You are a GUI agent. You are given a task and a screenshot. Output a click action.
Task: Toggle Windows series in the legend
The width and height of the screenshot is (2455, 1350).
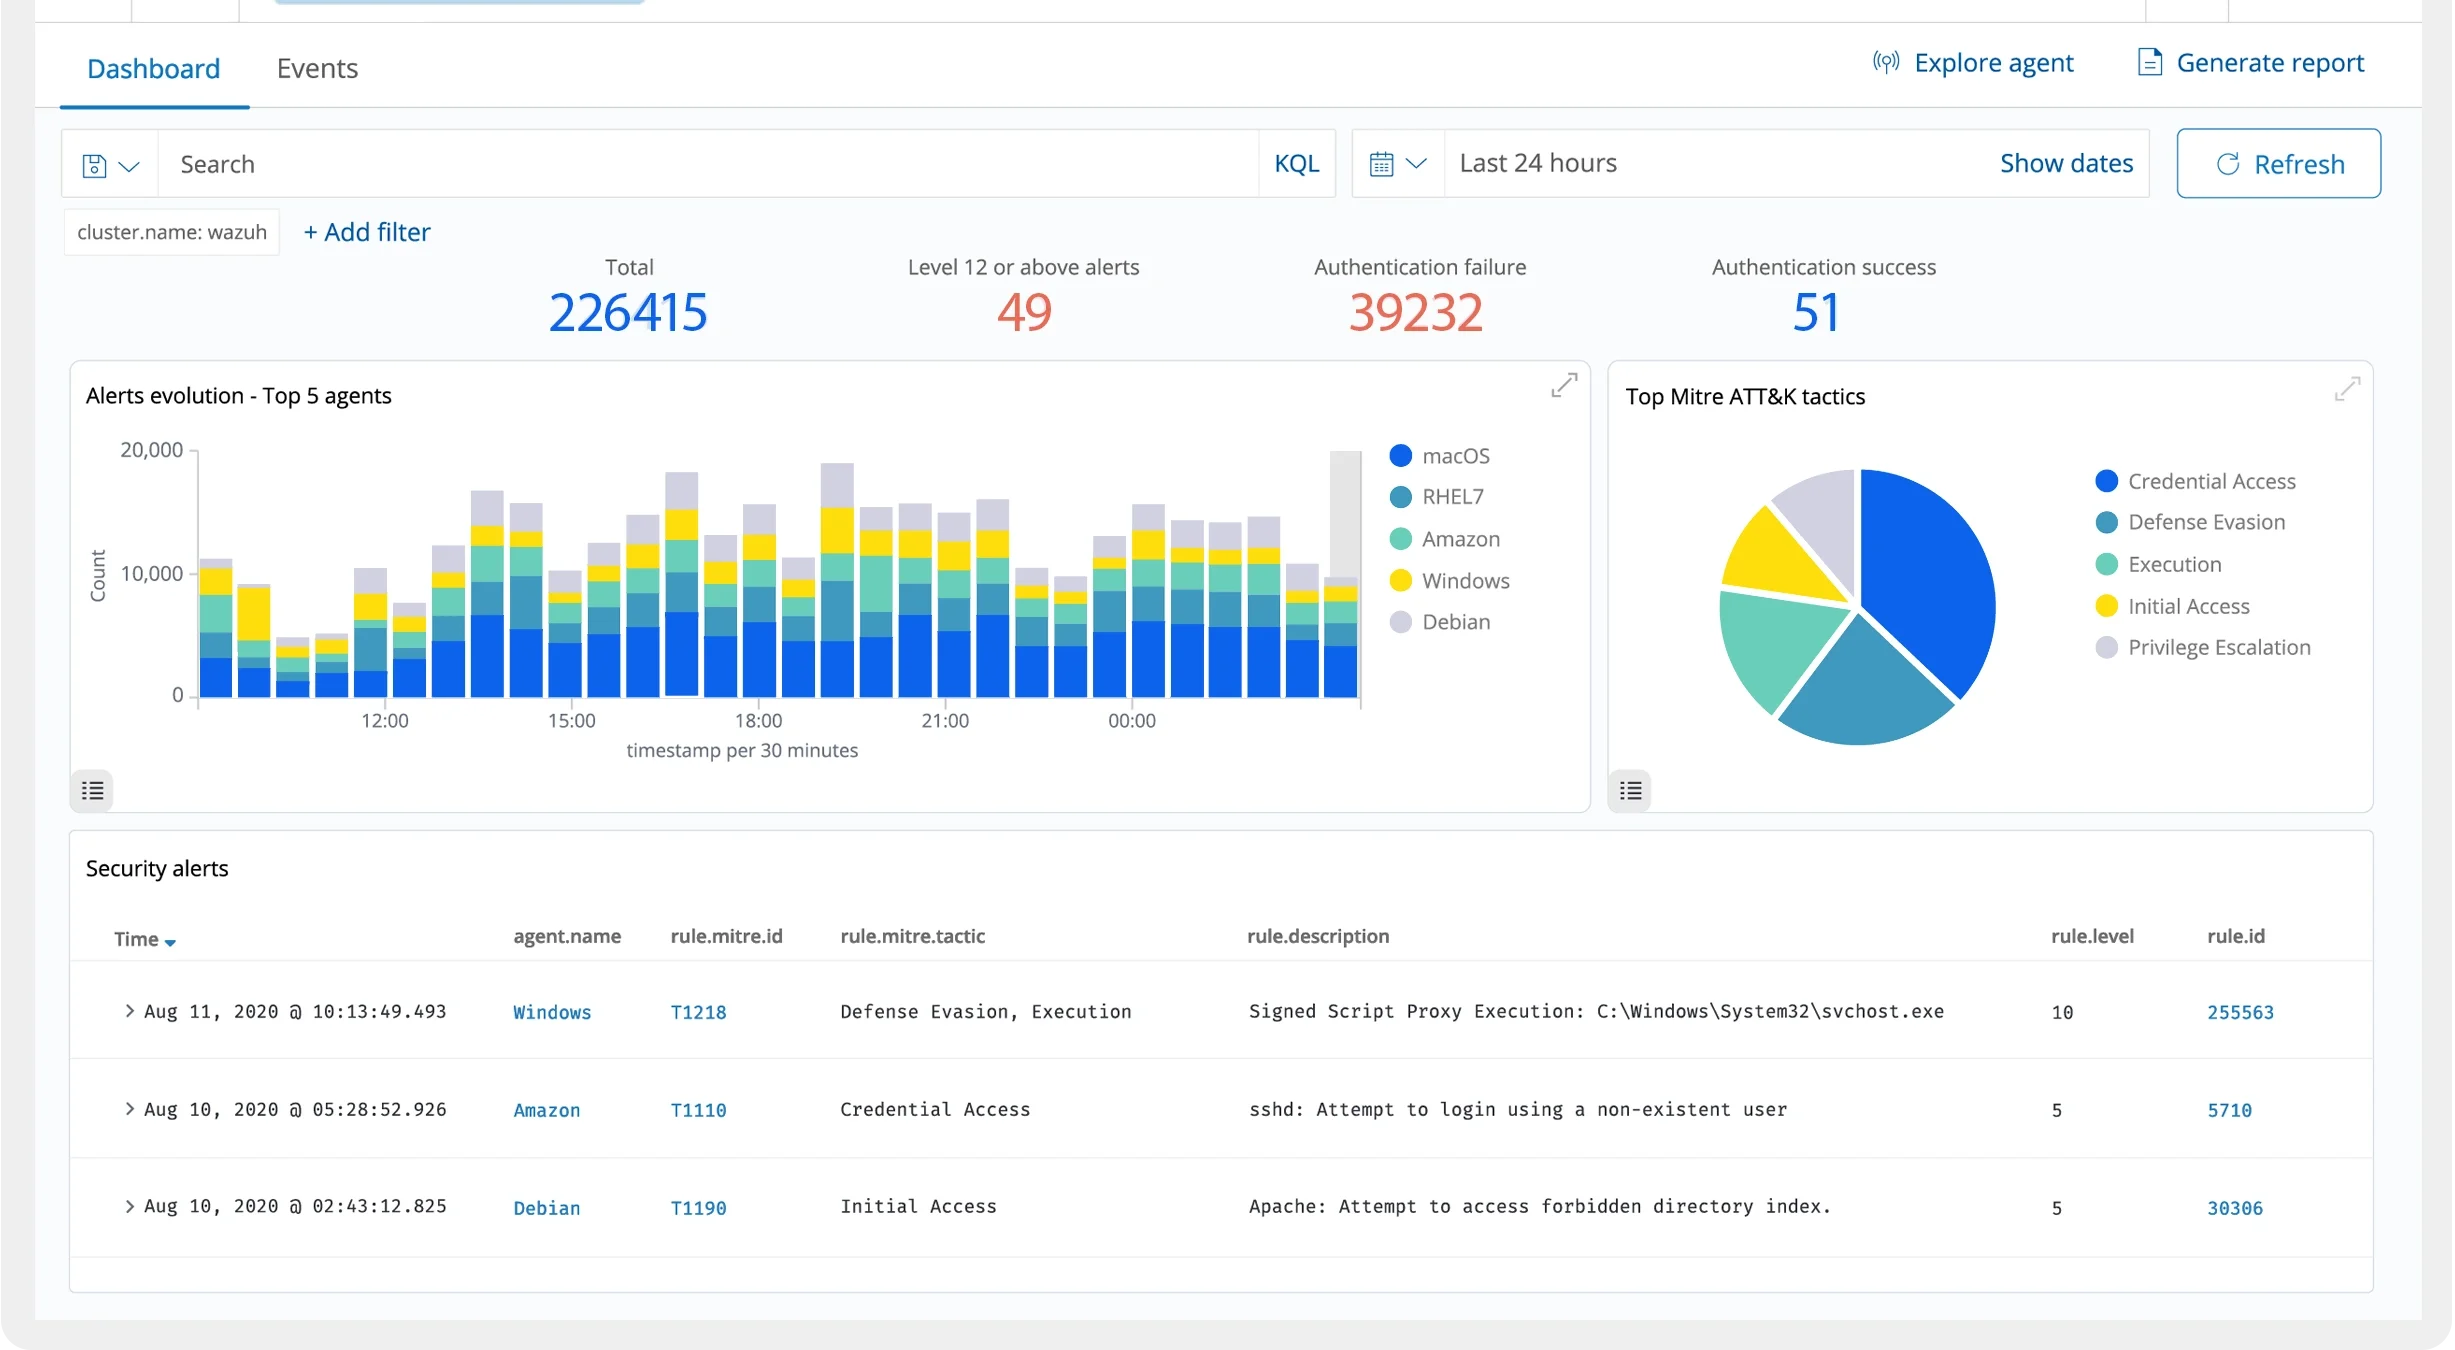point(1465,581)
